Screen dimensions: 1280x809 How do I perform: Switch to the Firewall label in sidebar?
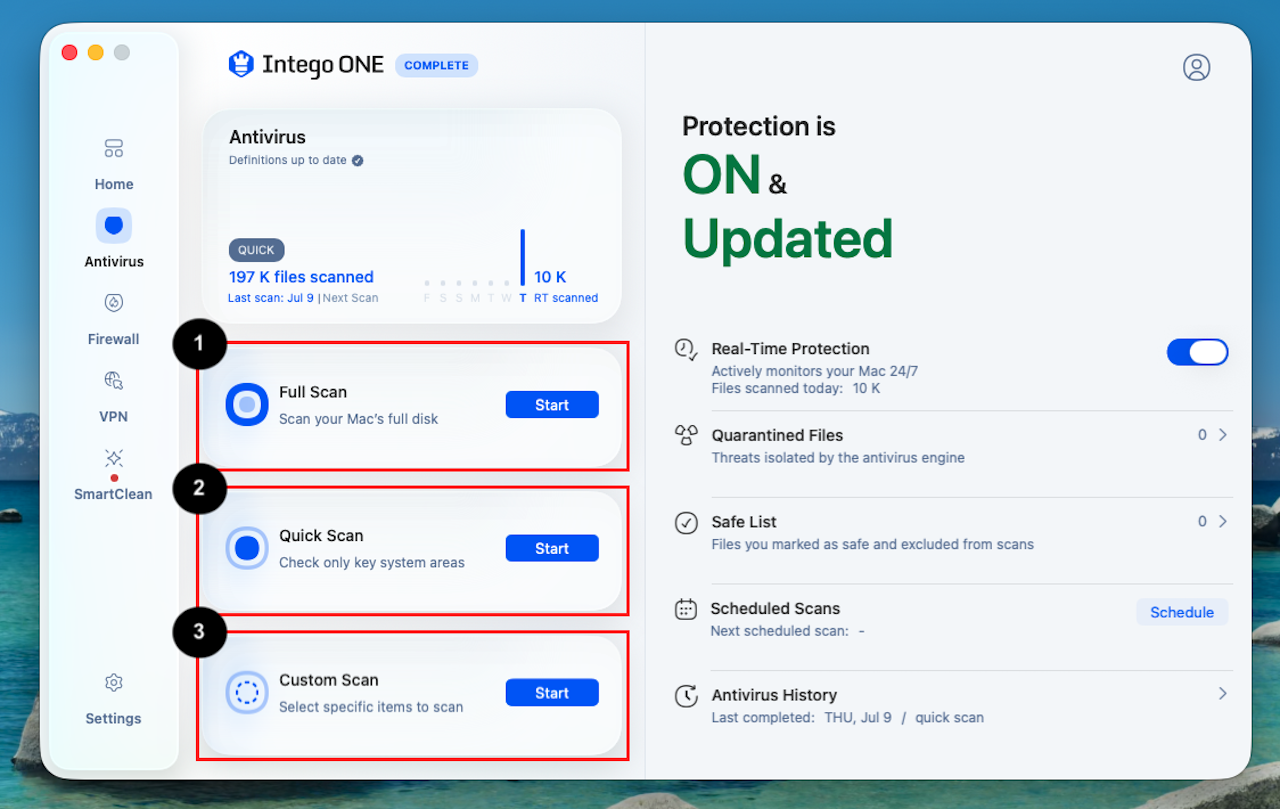click(x=114, y=339)
